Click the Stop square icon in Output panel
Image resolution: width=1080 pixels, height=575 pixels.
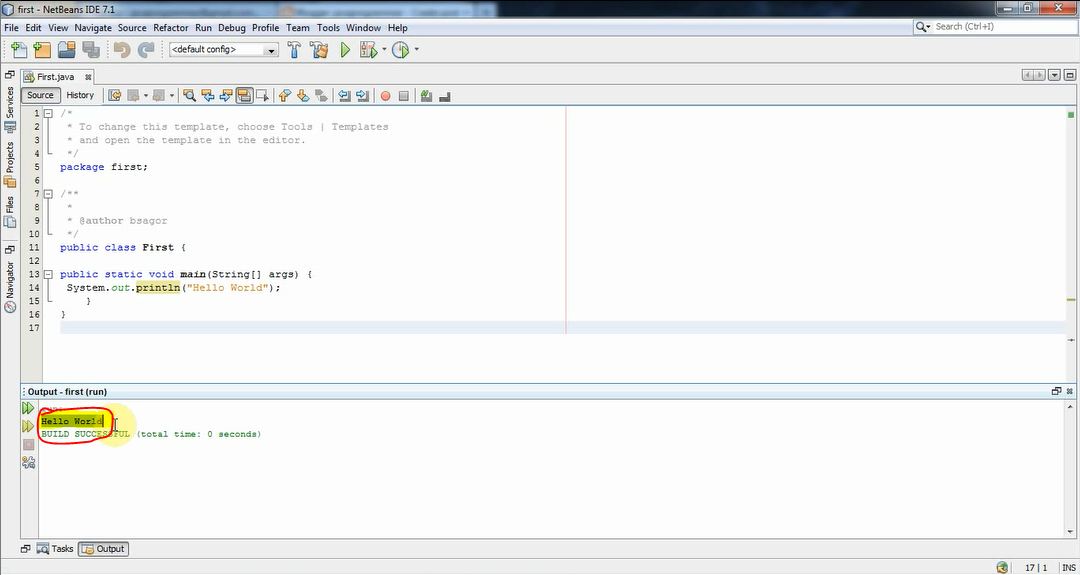tap(28, 445)
